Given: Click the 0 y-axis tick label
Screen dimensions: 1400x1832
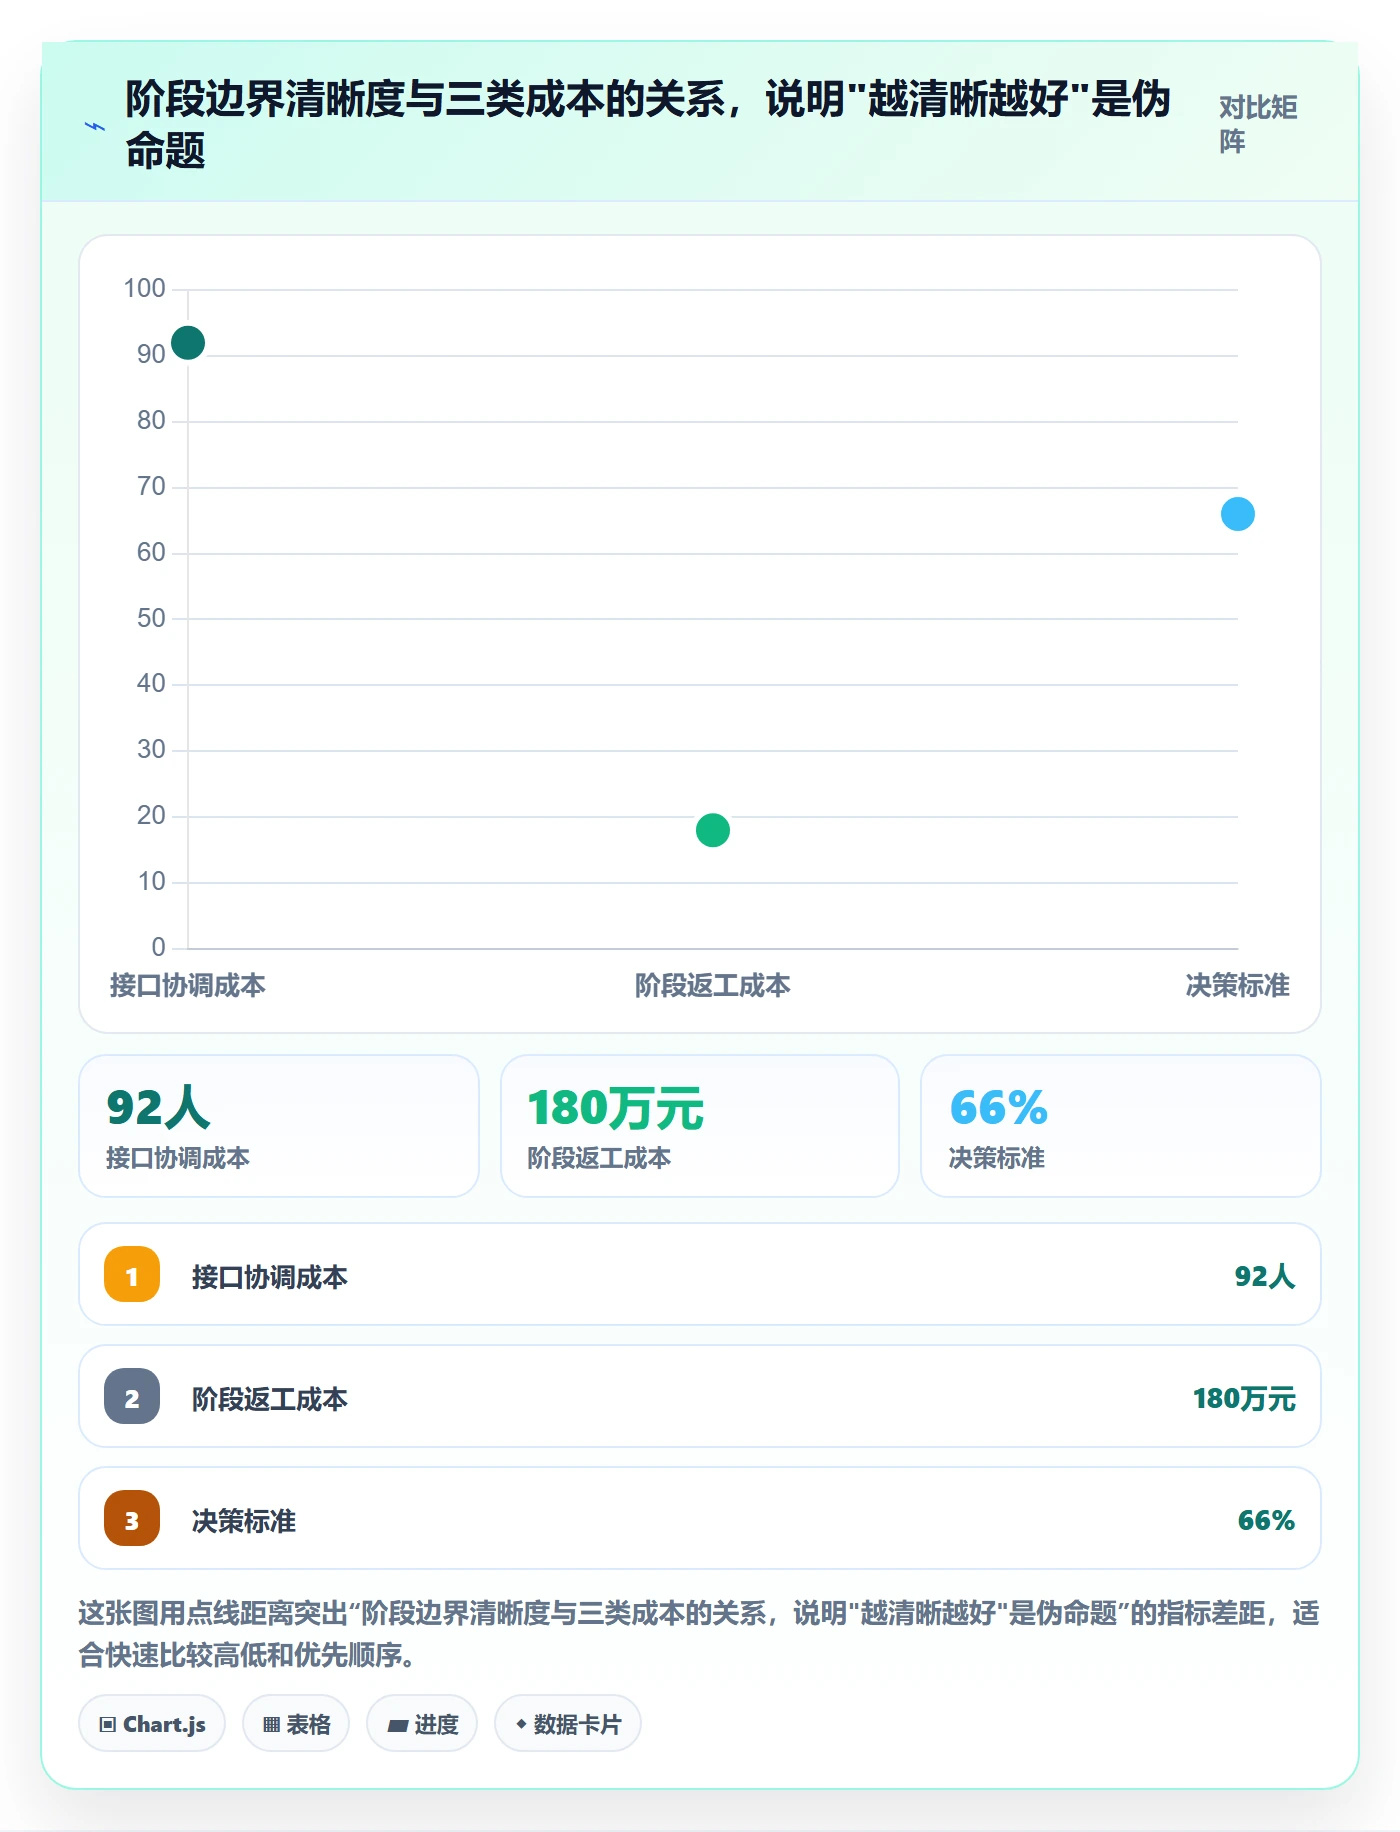Looking at the screenshot, I should (158, 947).
